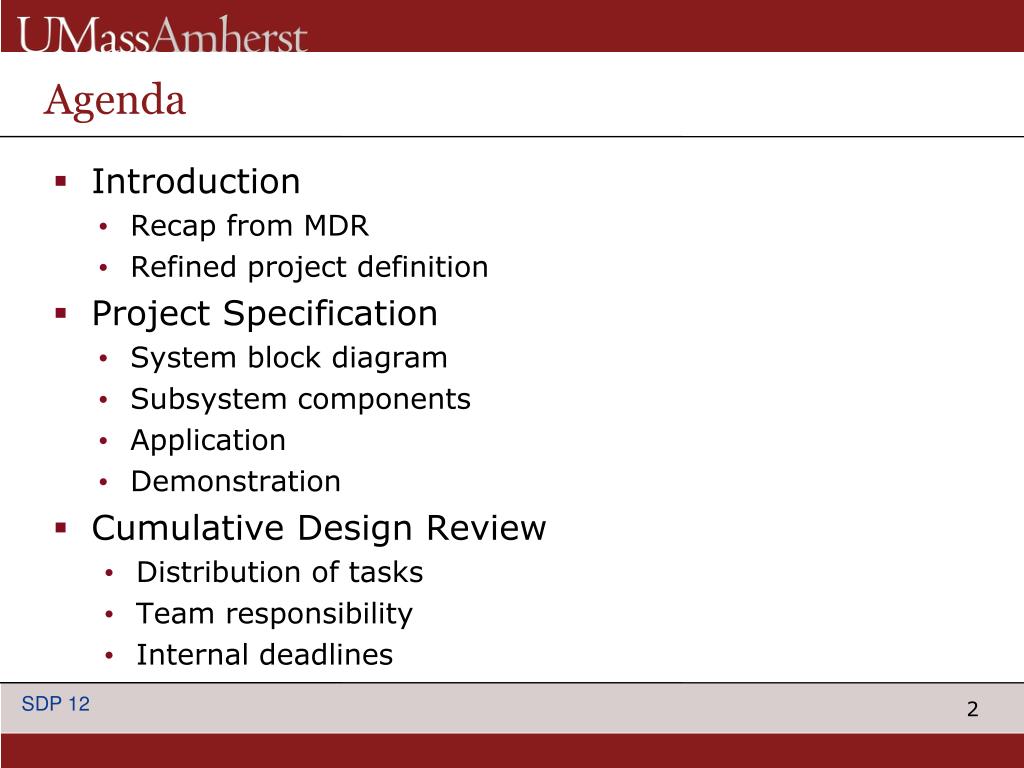Select the Agenda slide title

[115, 101]
